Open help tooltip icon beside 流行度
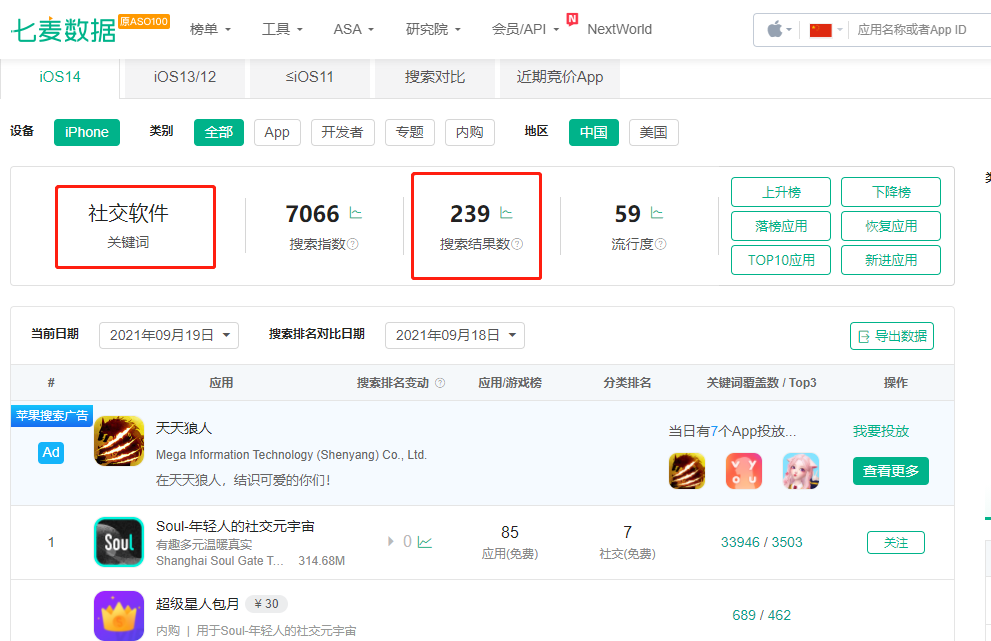 pyautogui.click(x=660, y=244)
